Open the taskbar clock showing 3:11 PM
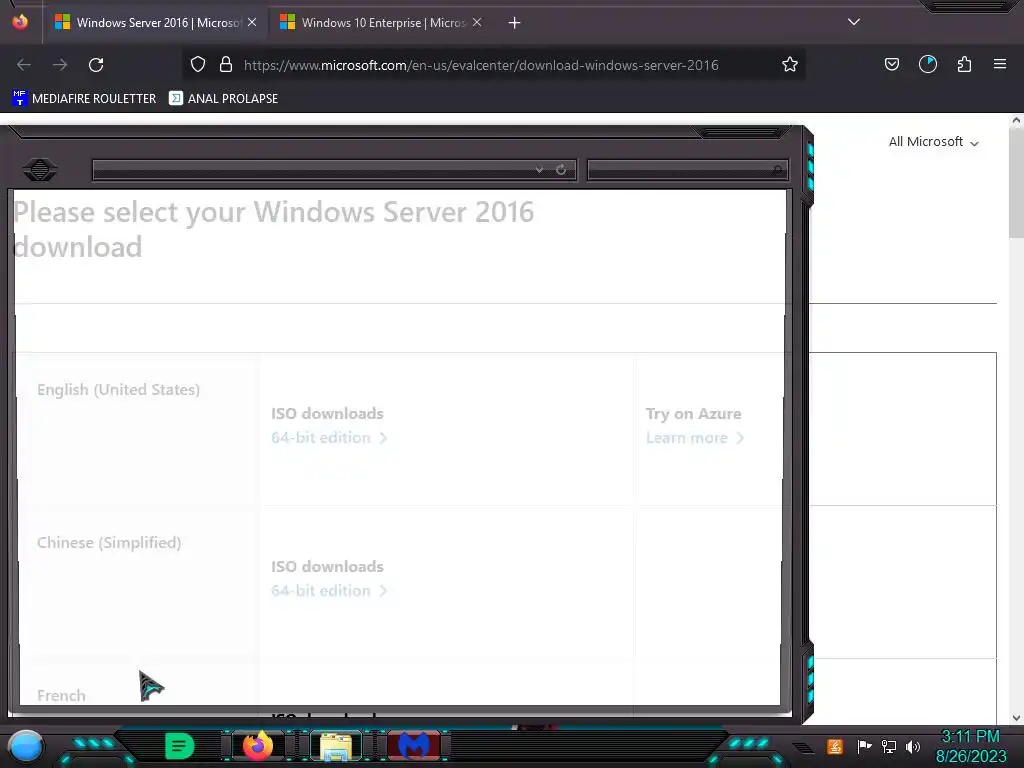This screenshot has width=1024, height=768. pyautogui.click(x=971, y=746)
